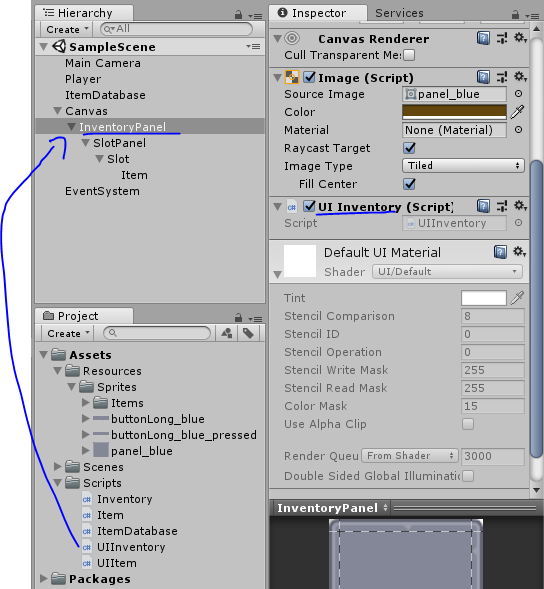The width and height of the screenshot is (544, 589).
Task: Expand the Items folder
Action: [86, 403]
